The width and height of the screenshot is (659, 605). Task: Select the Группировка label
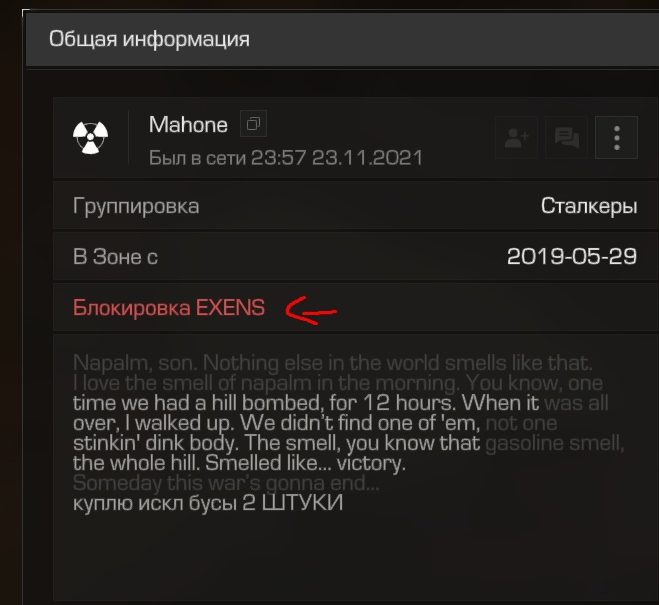(136, 206)
